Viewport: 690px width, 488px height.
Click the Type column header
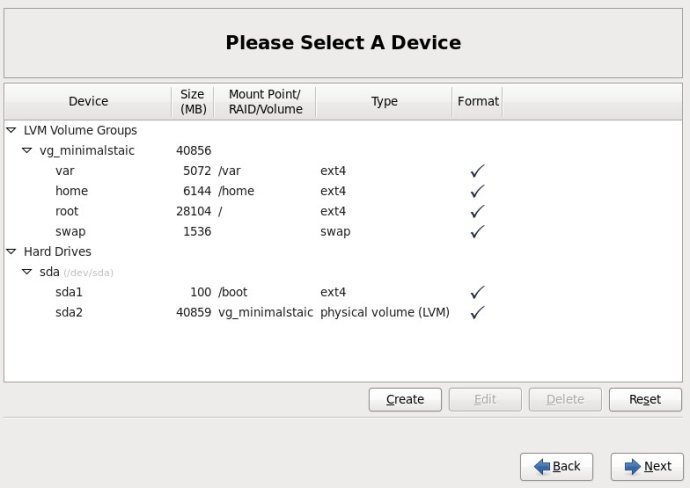point(384,102)
